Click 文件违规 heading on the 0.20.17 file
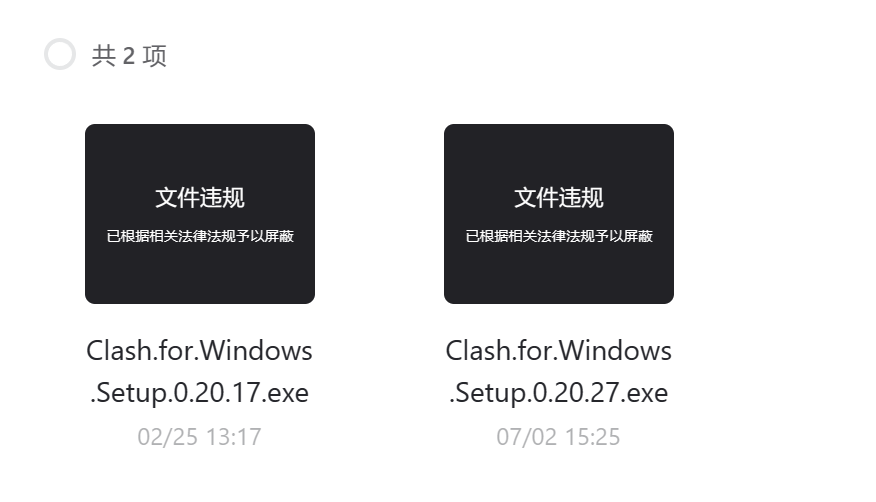 click(200, 198)
